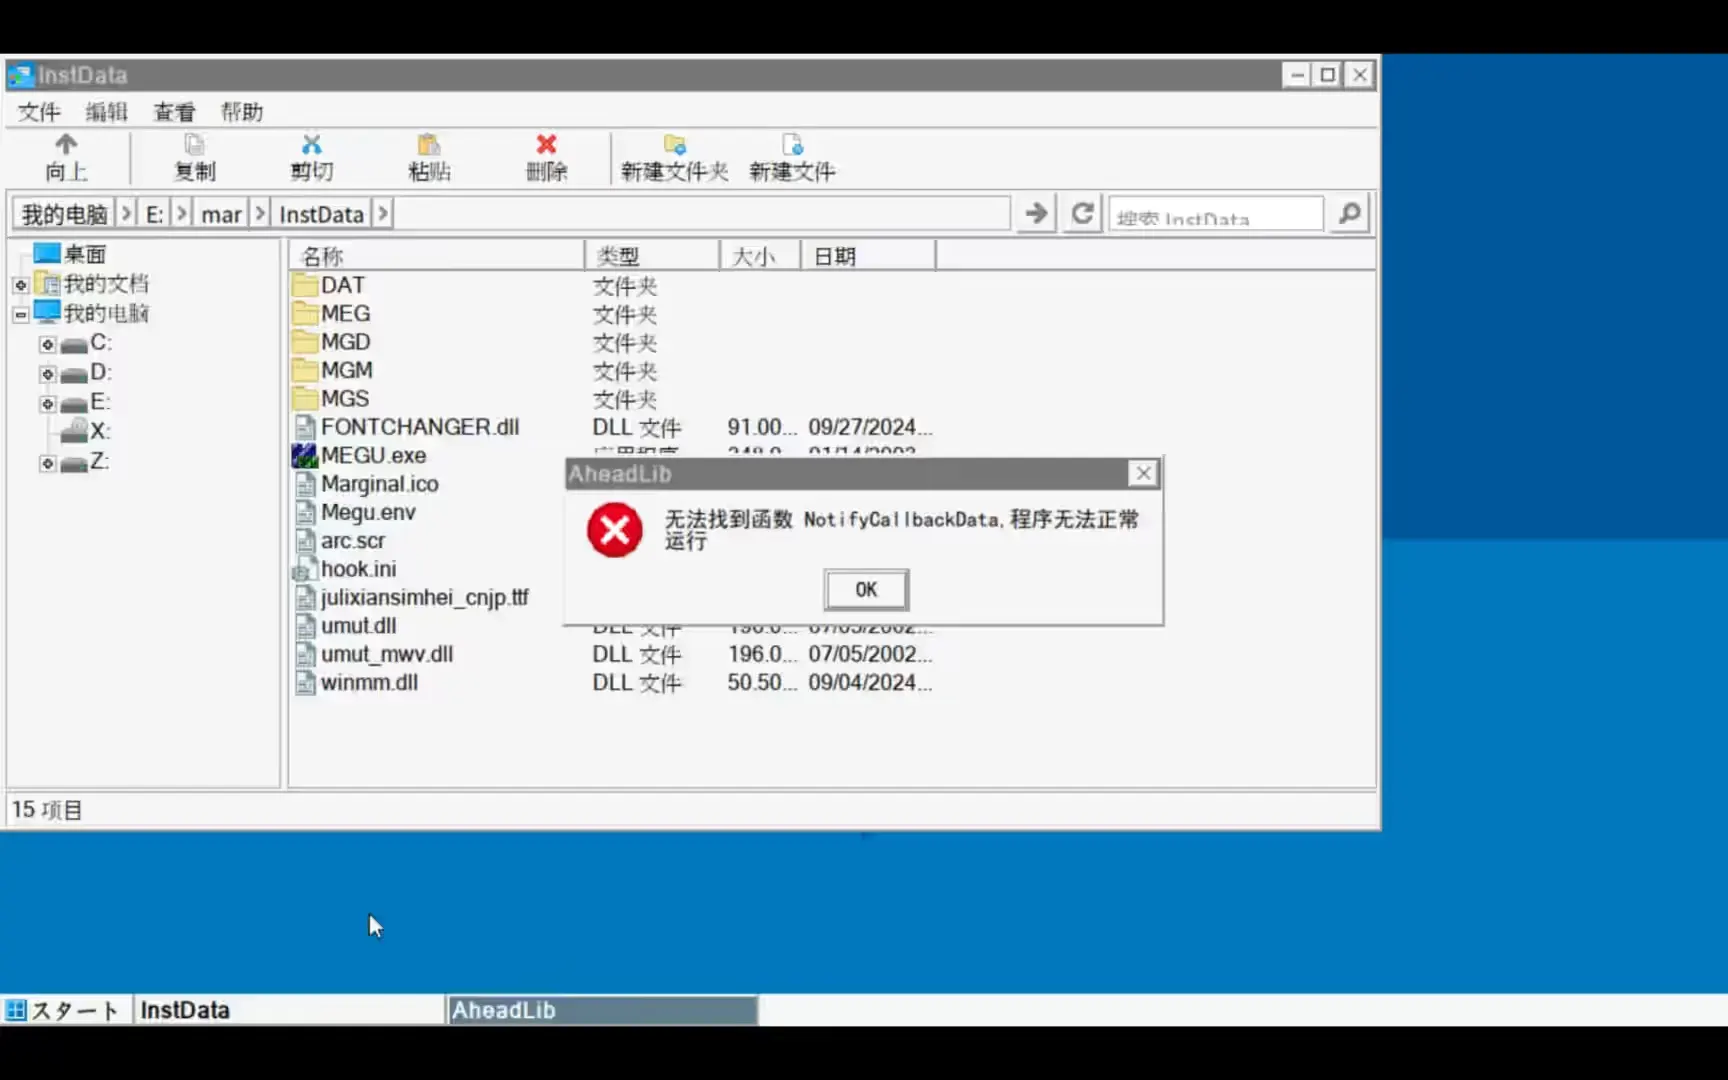Image resolution: width=1728 pixels, height=1080 pixels.
Task: Click the Up (向上) toolbar icon
Action: 66,145
